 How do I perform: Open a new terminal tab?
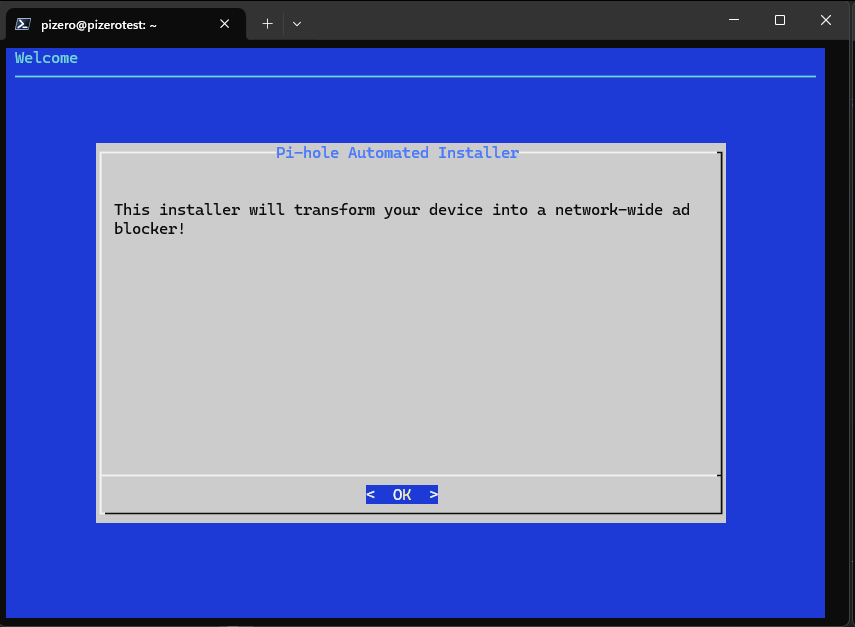(267, 24)
